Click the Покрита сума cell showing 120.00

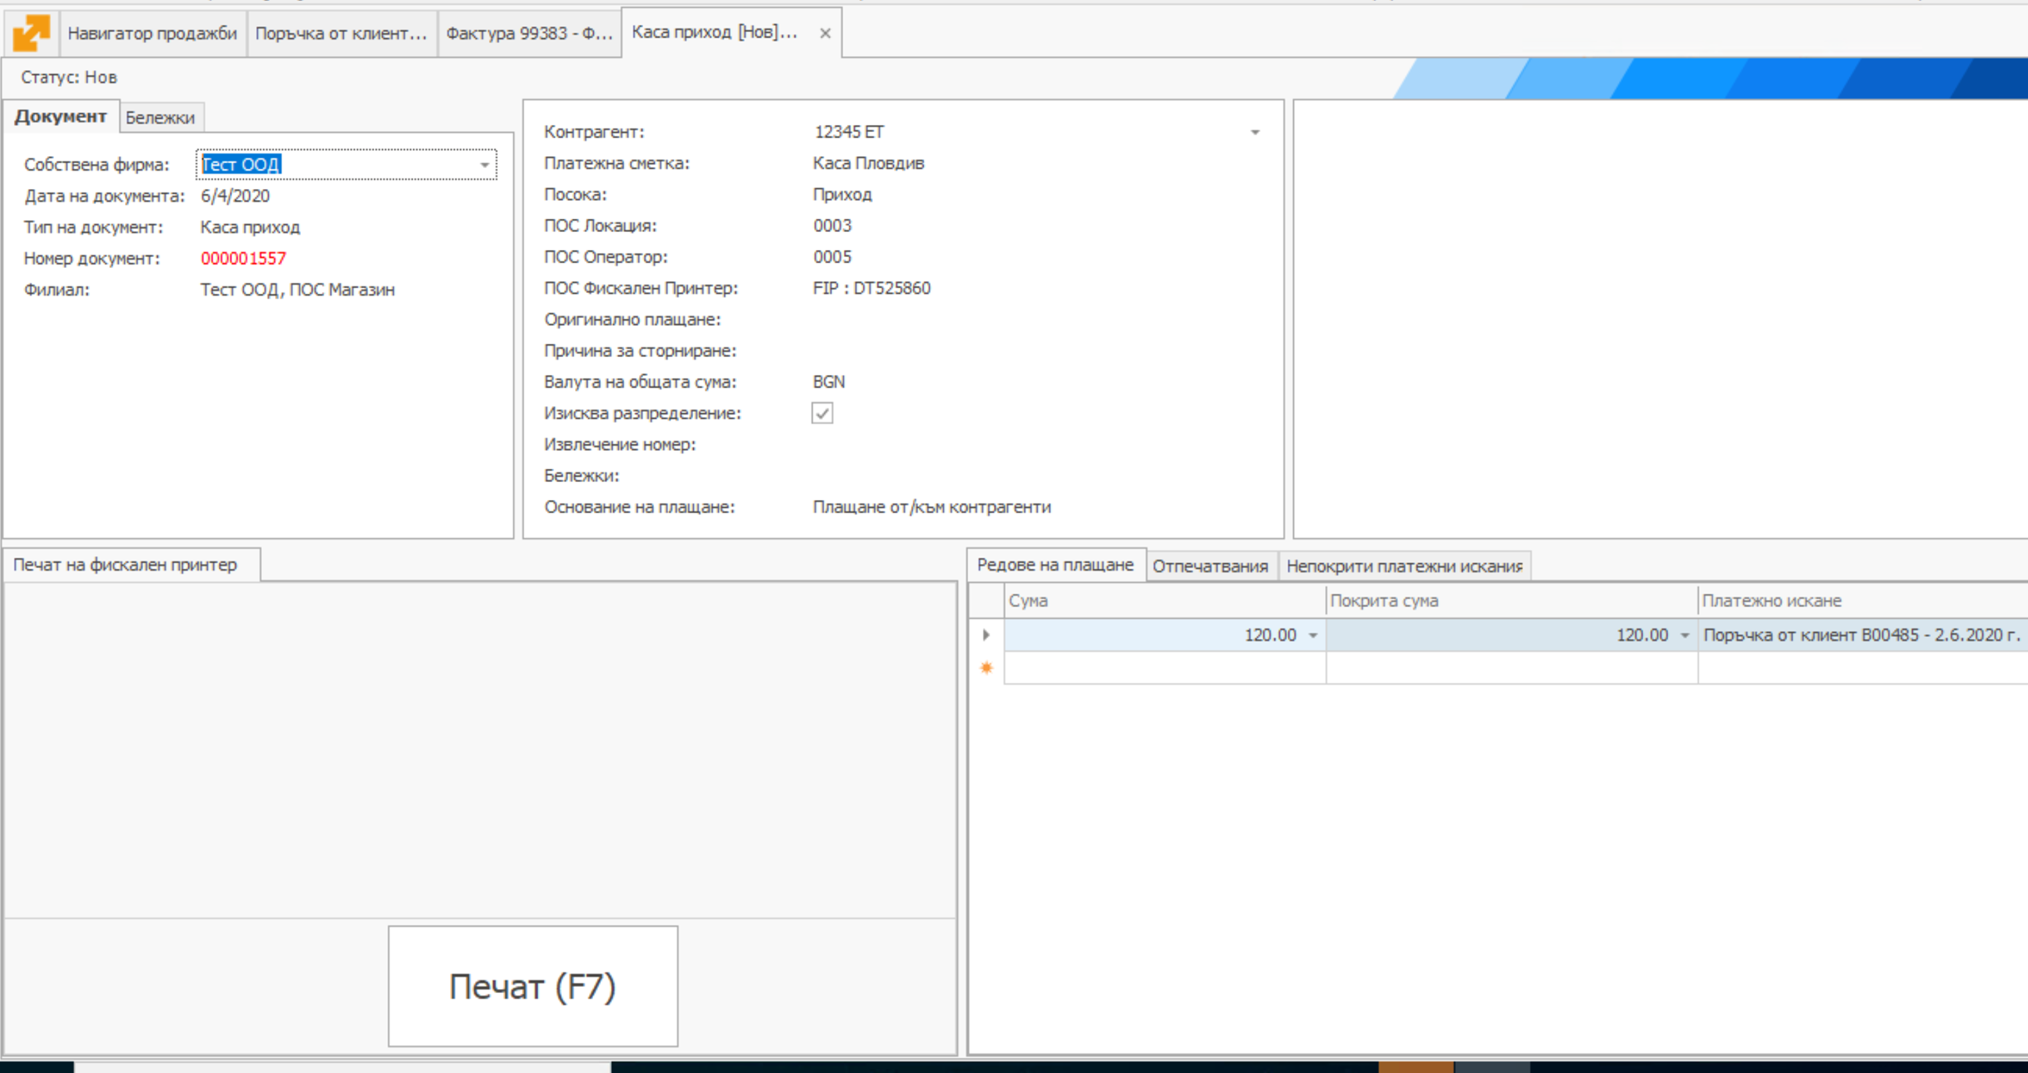coord(1512,635)
